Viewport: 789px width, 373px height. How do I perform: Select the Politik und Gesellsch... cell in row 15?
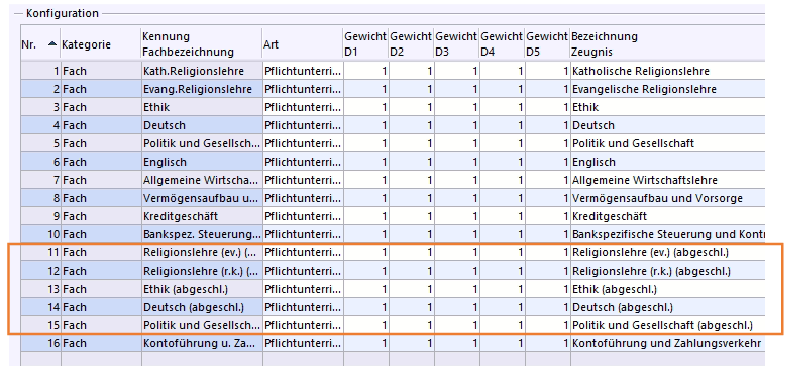201,325
